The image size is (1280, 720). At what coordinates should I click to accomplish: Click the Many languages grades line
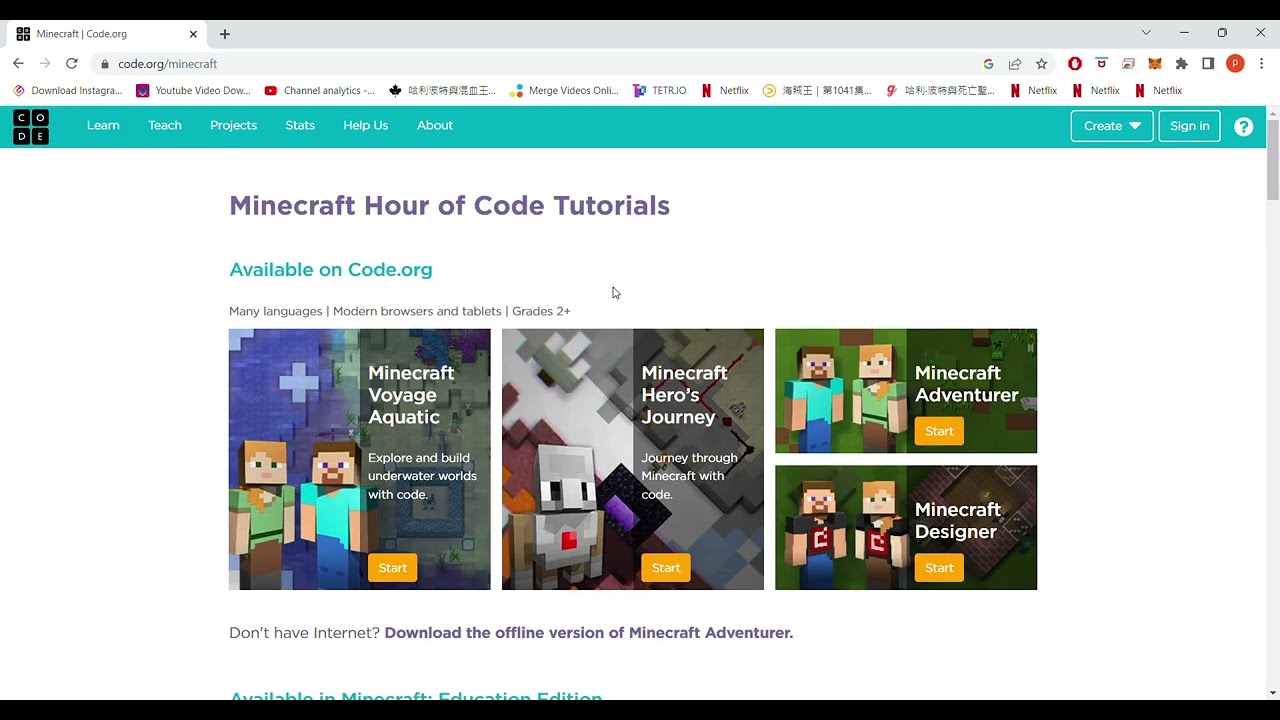pos(400,311)
